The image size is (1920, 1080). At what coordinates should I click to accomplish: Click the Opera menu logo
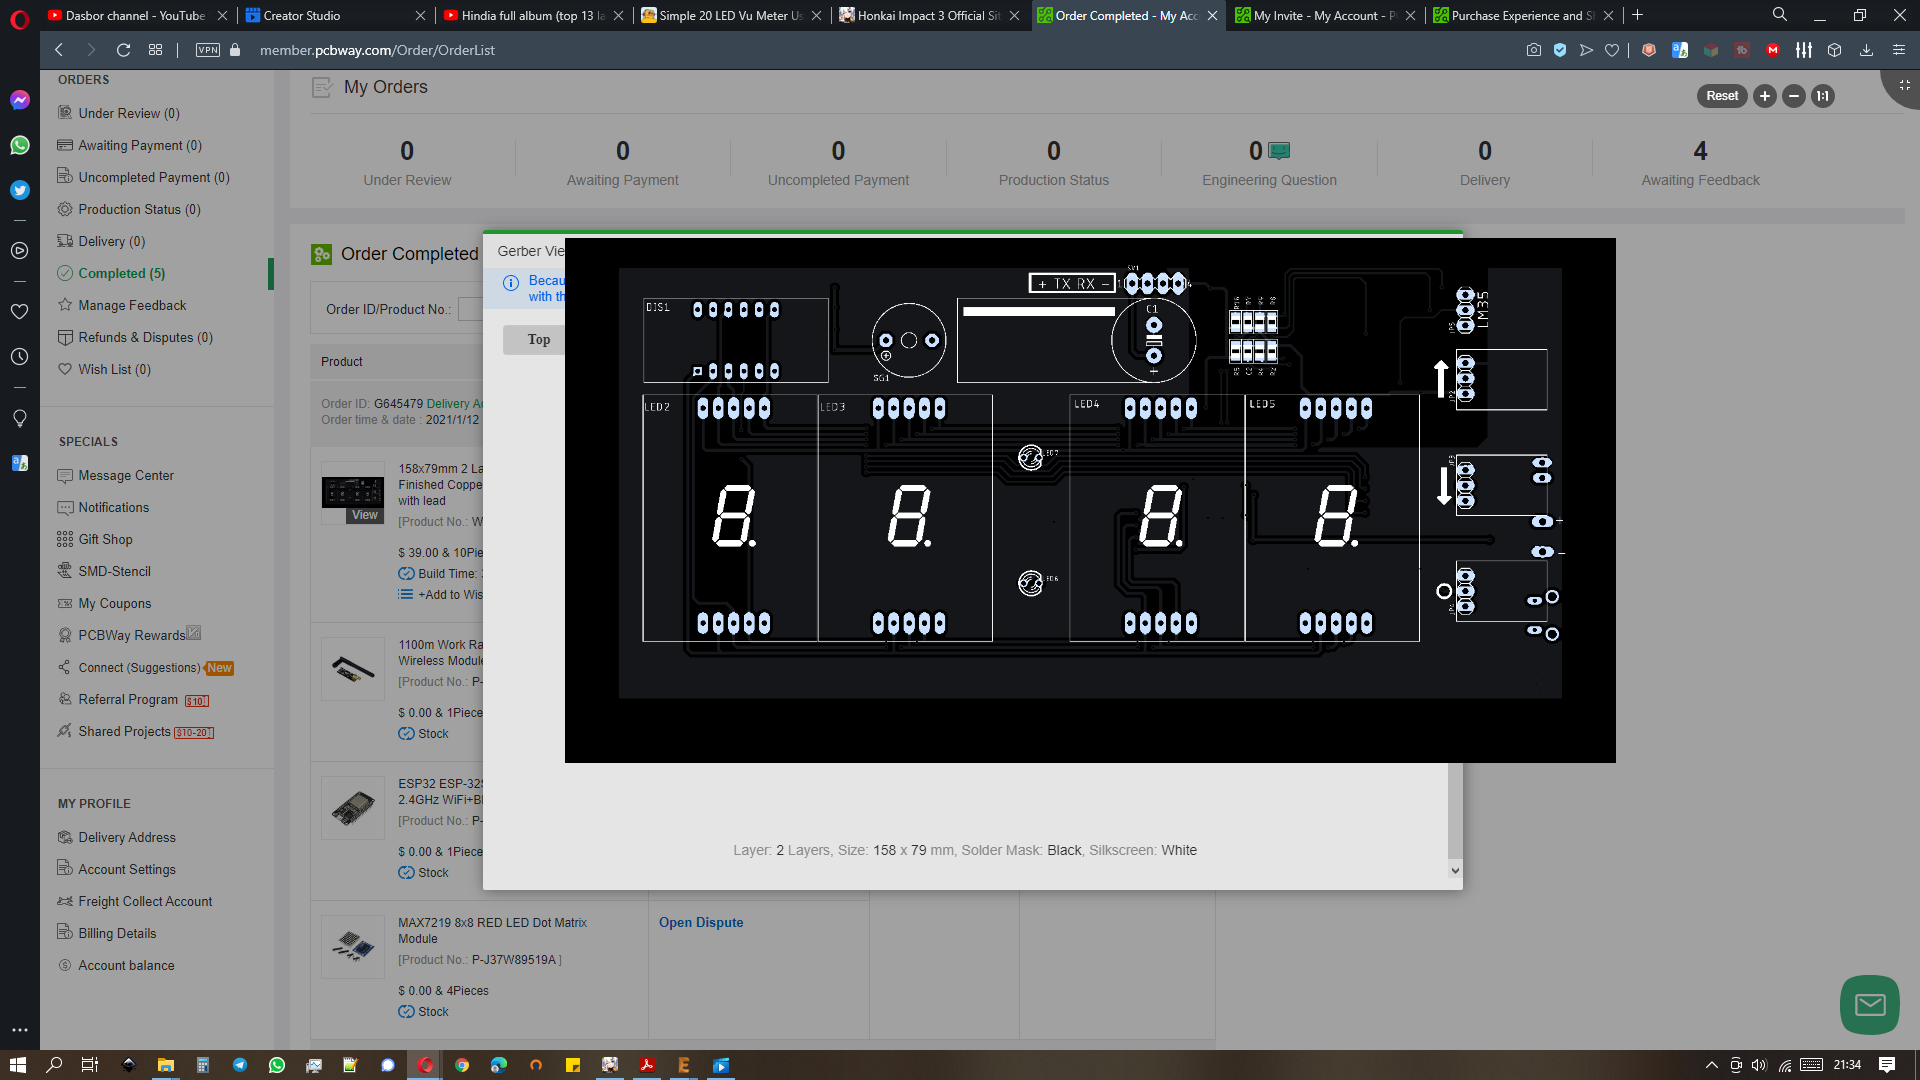pyautogui.click(x=19, y=19)
